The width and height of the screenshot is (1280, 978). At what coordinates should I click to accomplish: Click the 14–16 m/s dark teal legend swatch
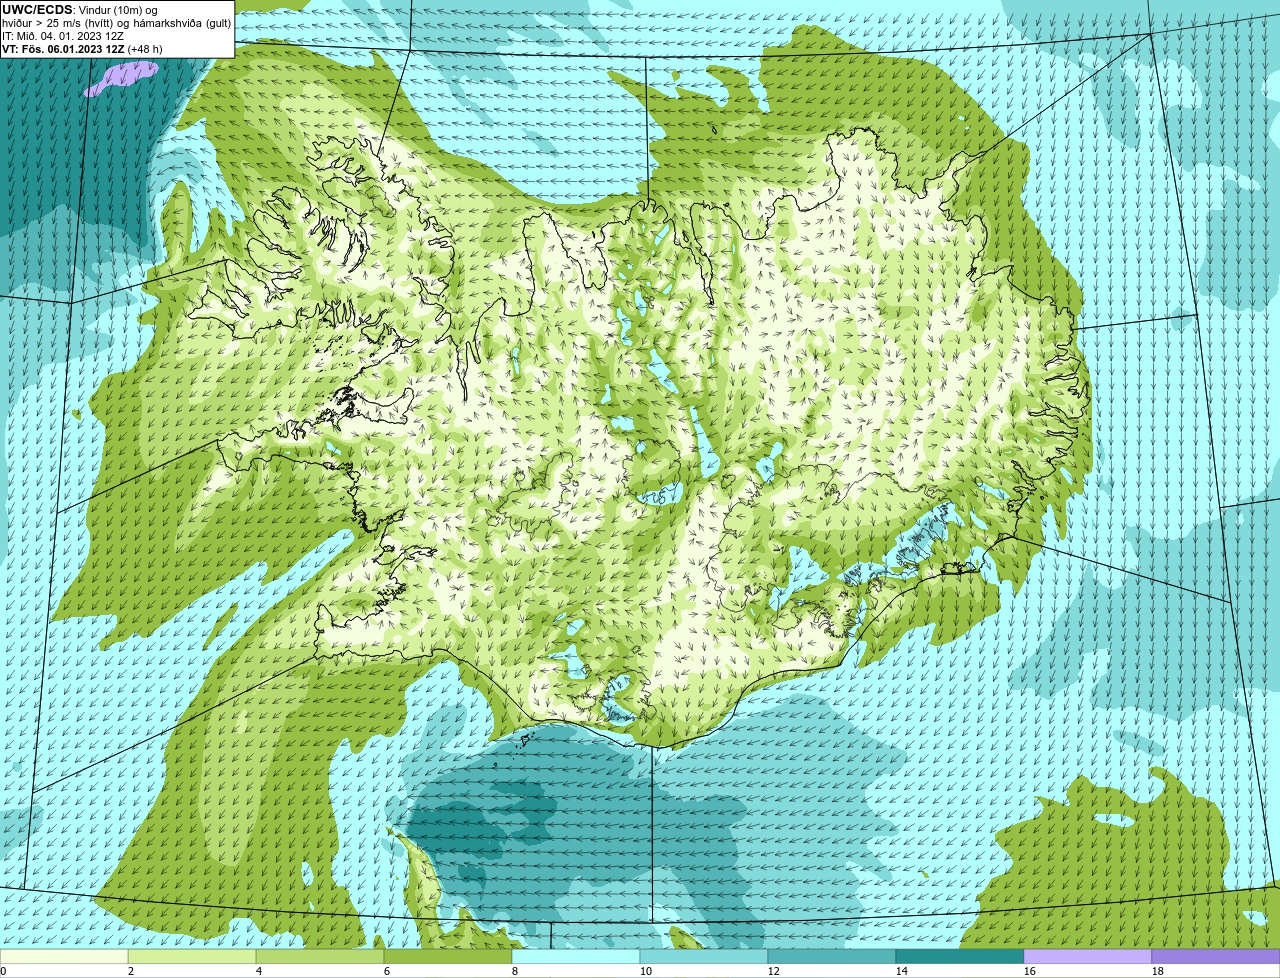pos(960,956)
